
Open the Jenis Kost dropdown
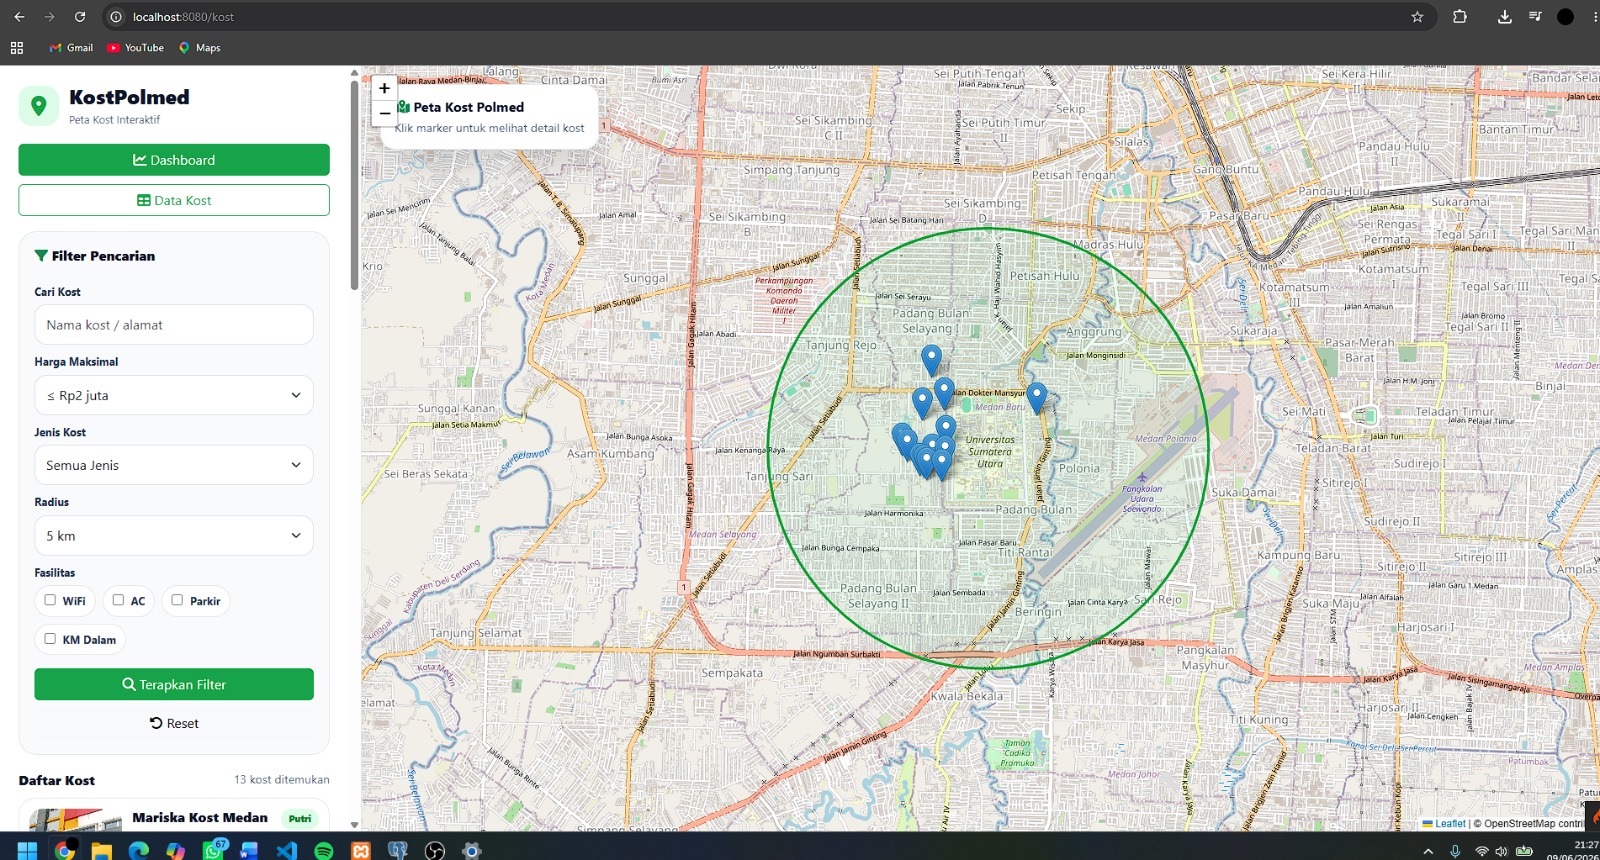[x=174, y=465]
